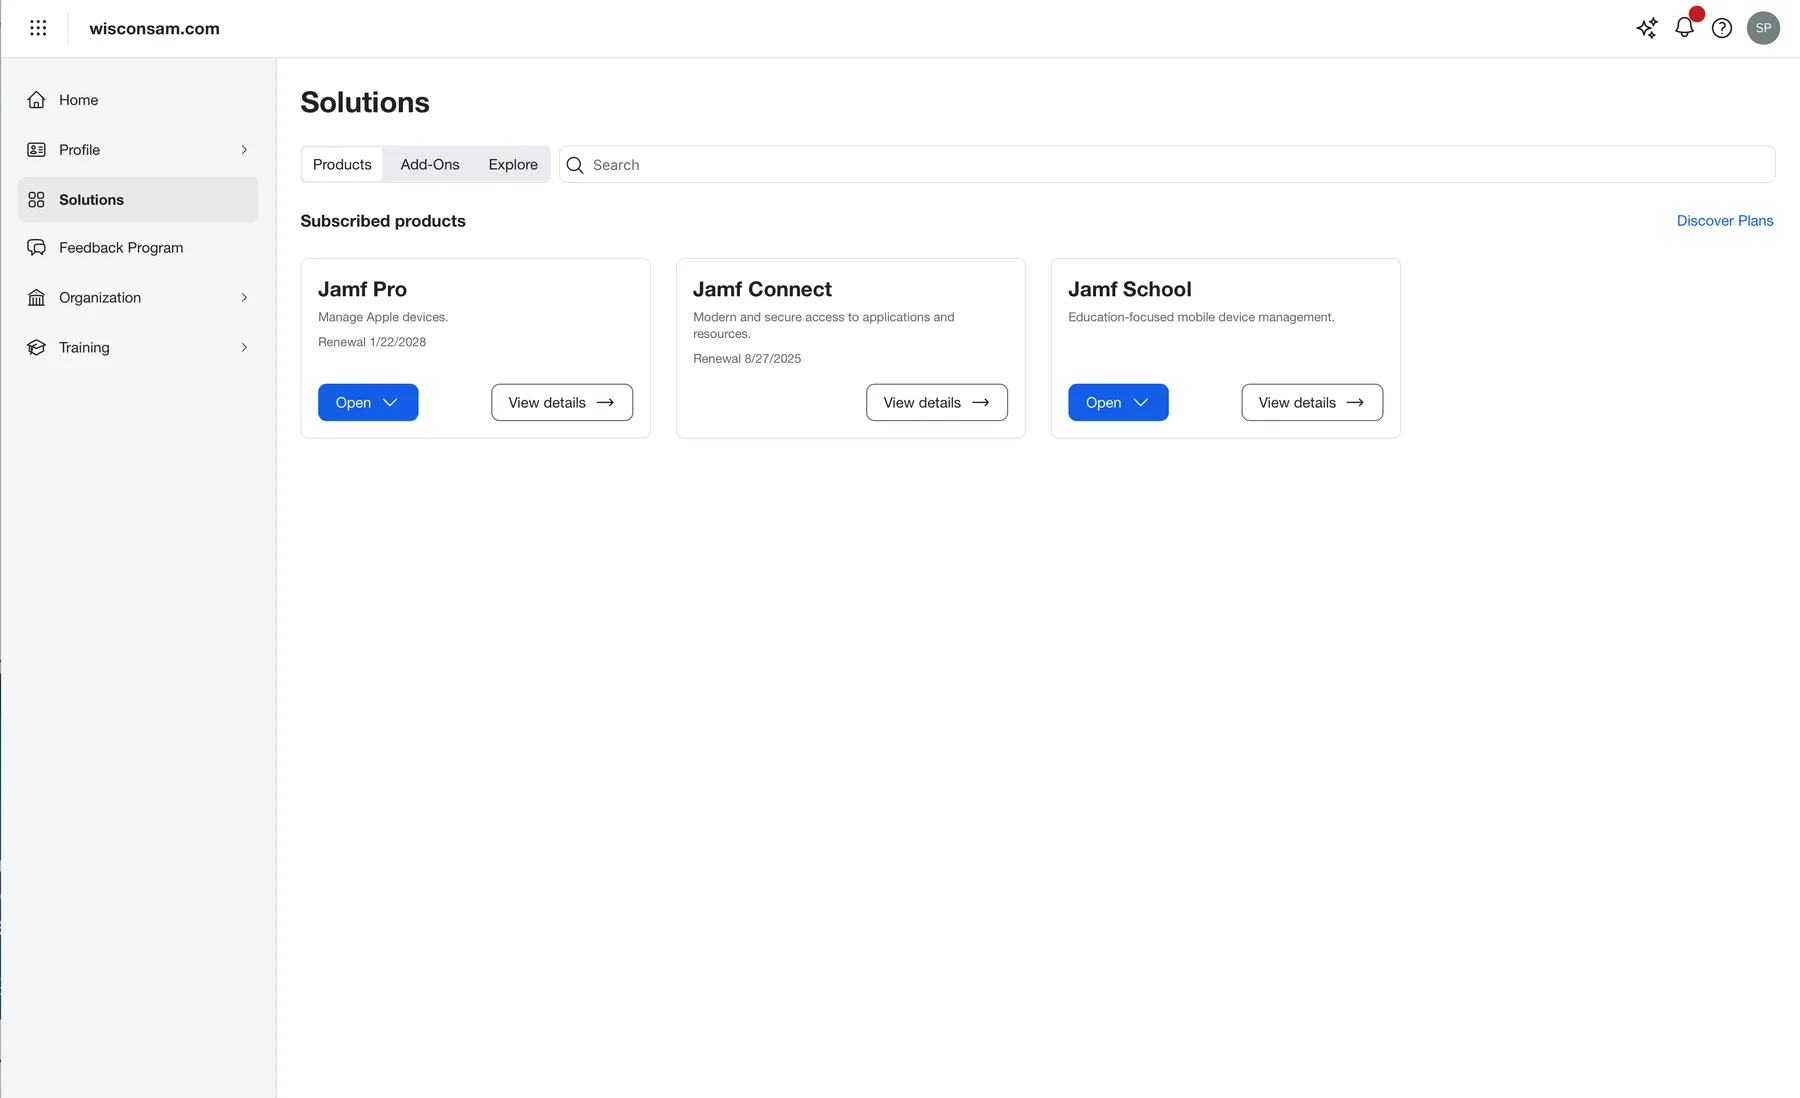Click "Manage Apple devices." description
Viewport: 1800px width, 1098px height.
pyautogui.click(x=383, y=317)
